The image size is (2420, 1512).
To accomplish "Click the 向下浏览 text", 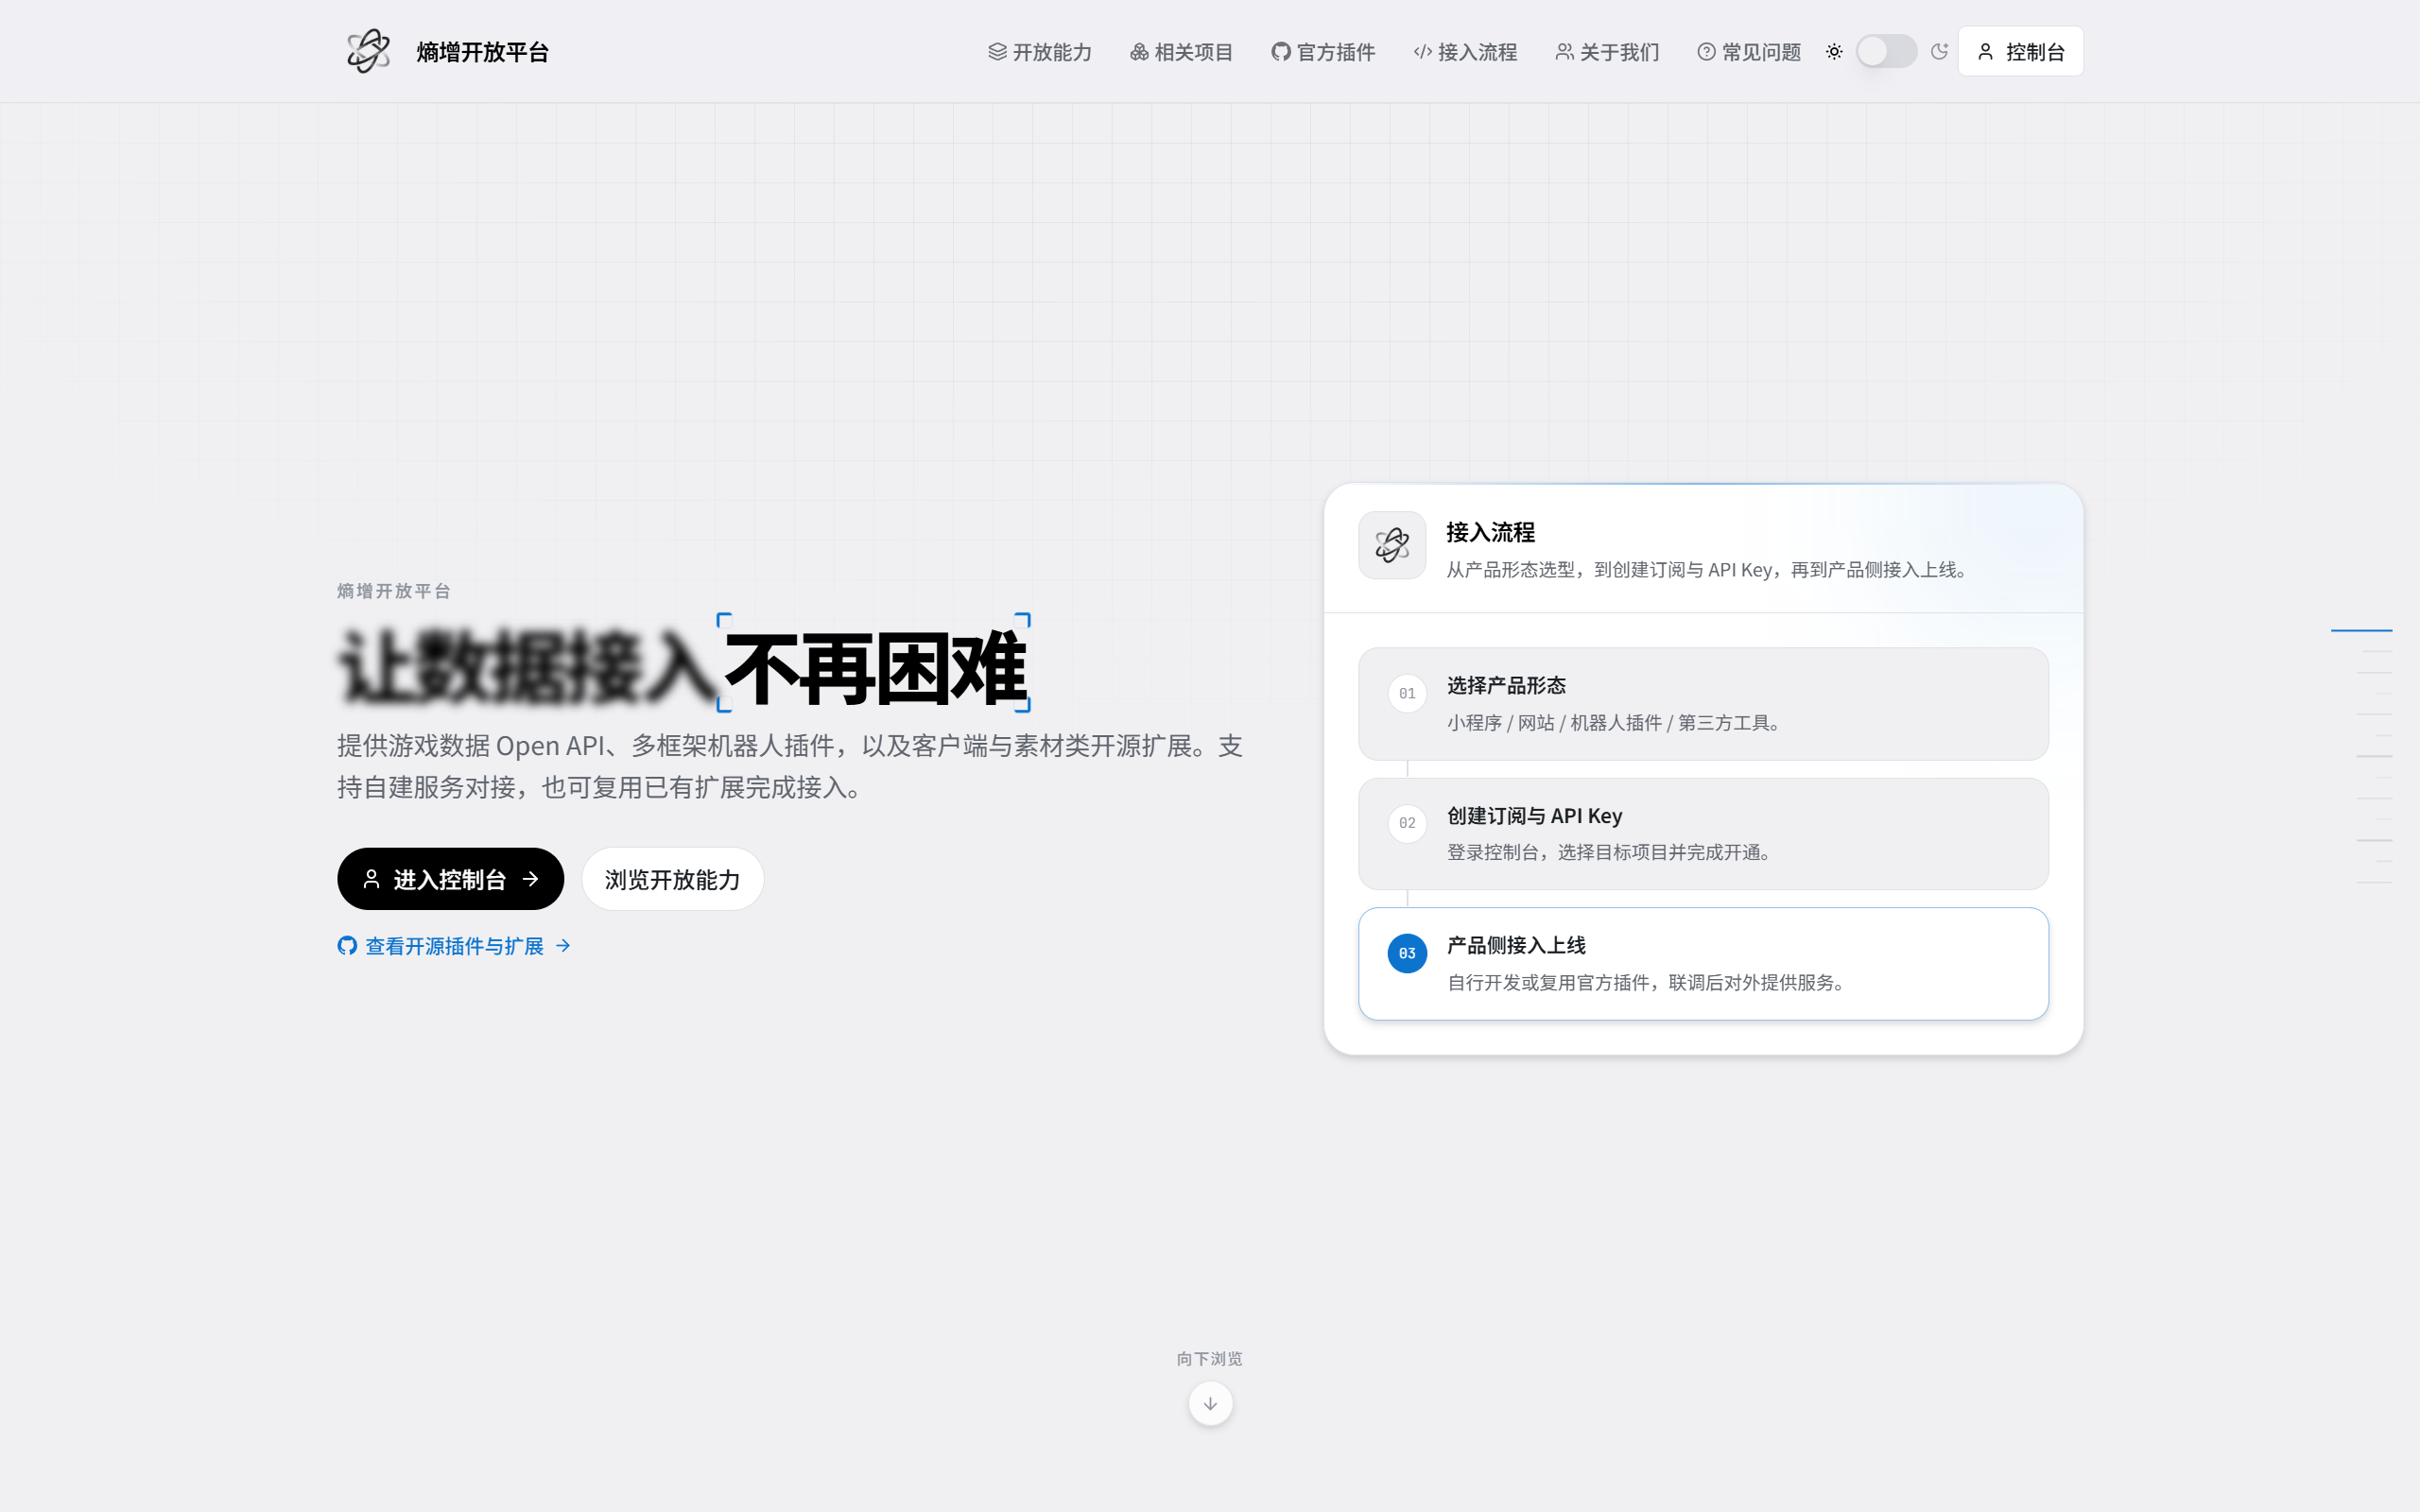I will [x=1210, y=1358].
